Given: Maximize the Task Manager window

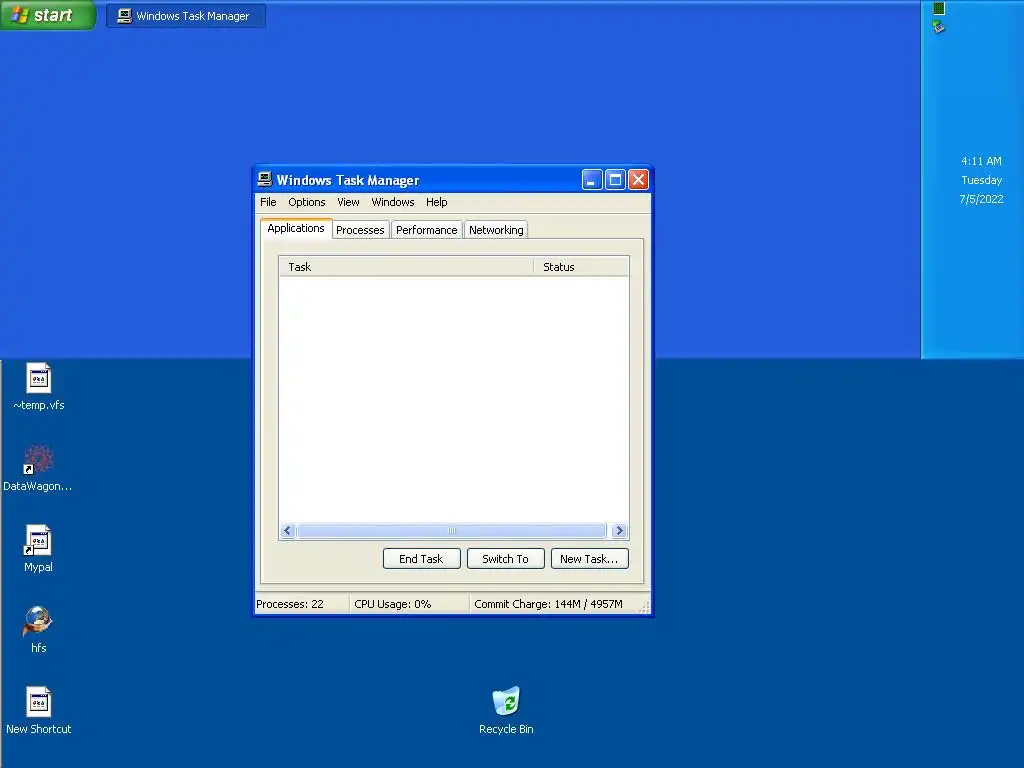Looking at the screenshot, I should tap(615, 180).
